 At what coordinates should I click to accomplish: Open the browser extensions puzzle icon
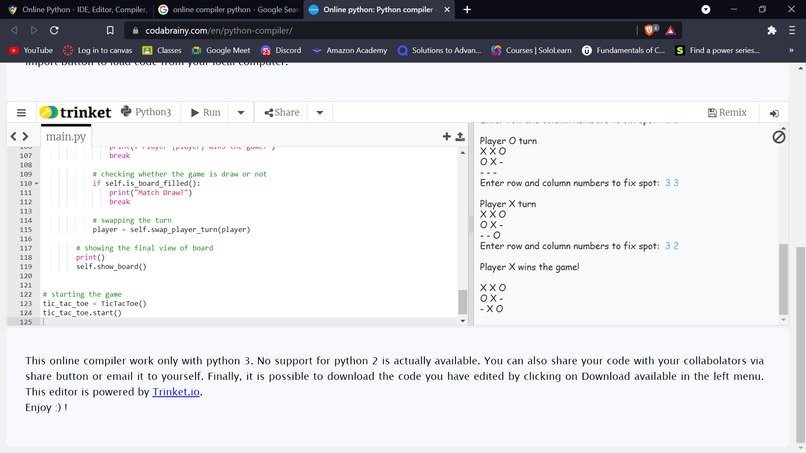772,30
